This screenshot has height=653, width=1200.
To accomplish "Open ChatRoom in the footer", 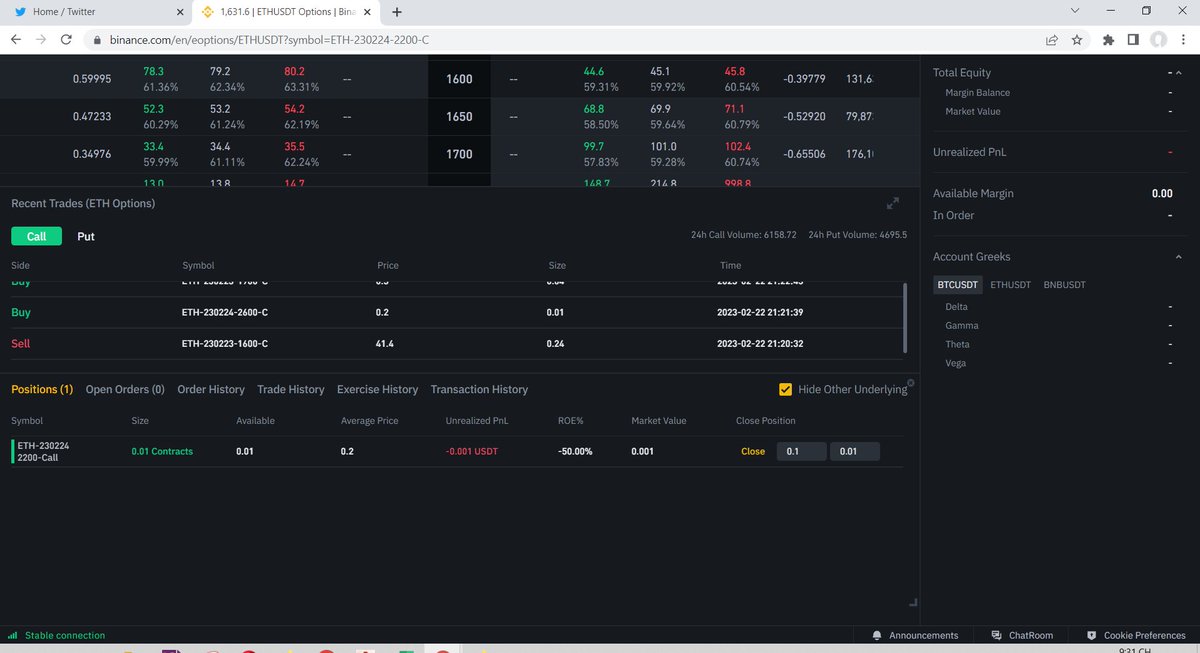I will coord(1031,636).
